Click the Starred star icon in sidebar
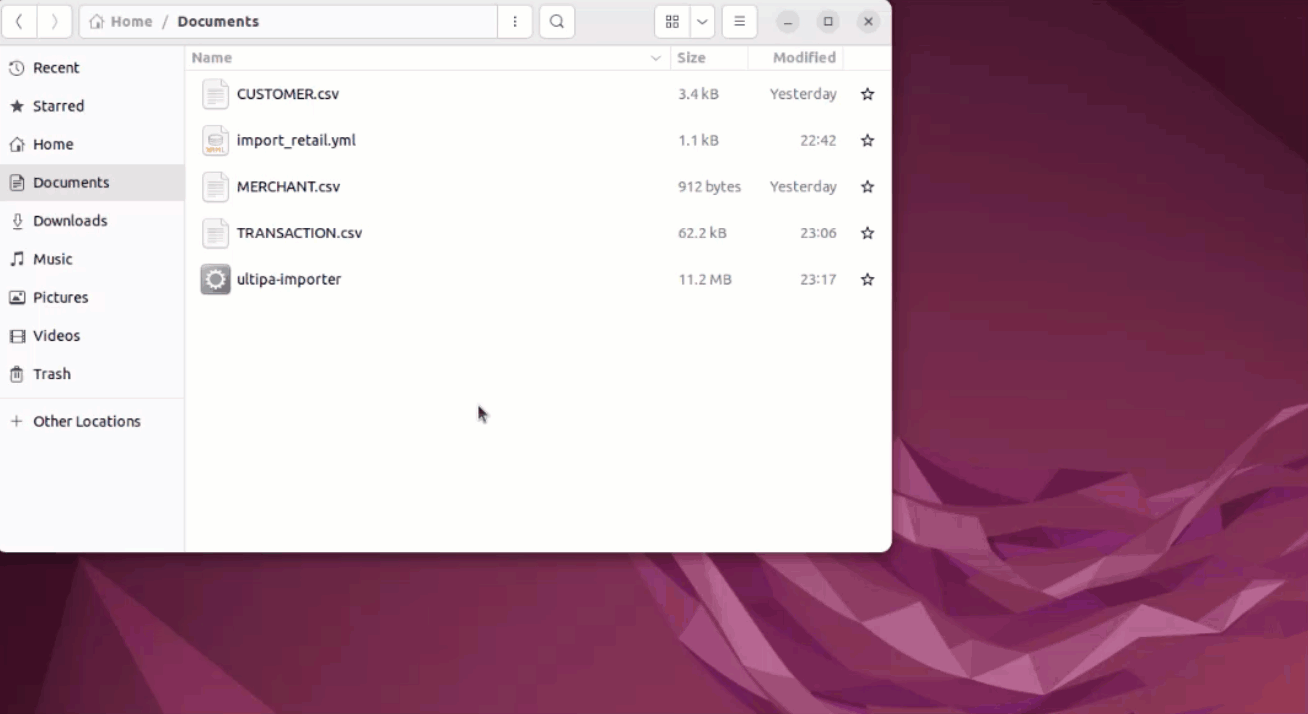The width and height of the screenshot is (1308, 714). pyautogui.click(x=16, y=106)
